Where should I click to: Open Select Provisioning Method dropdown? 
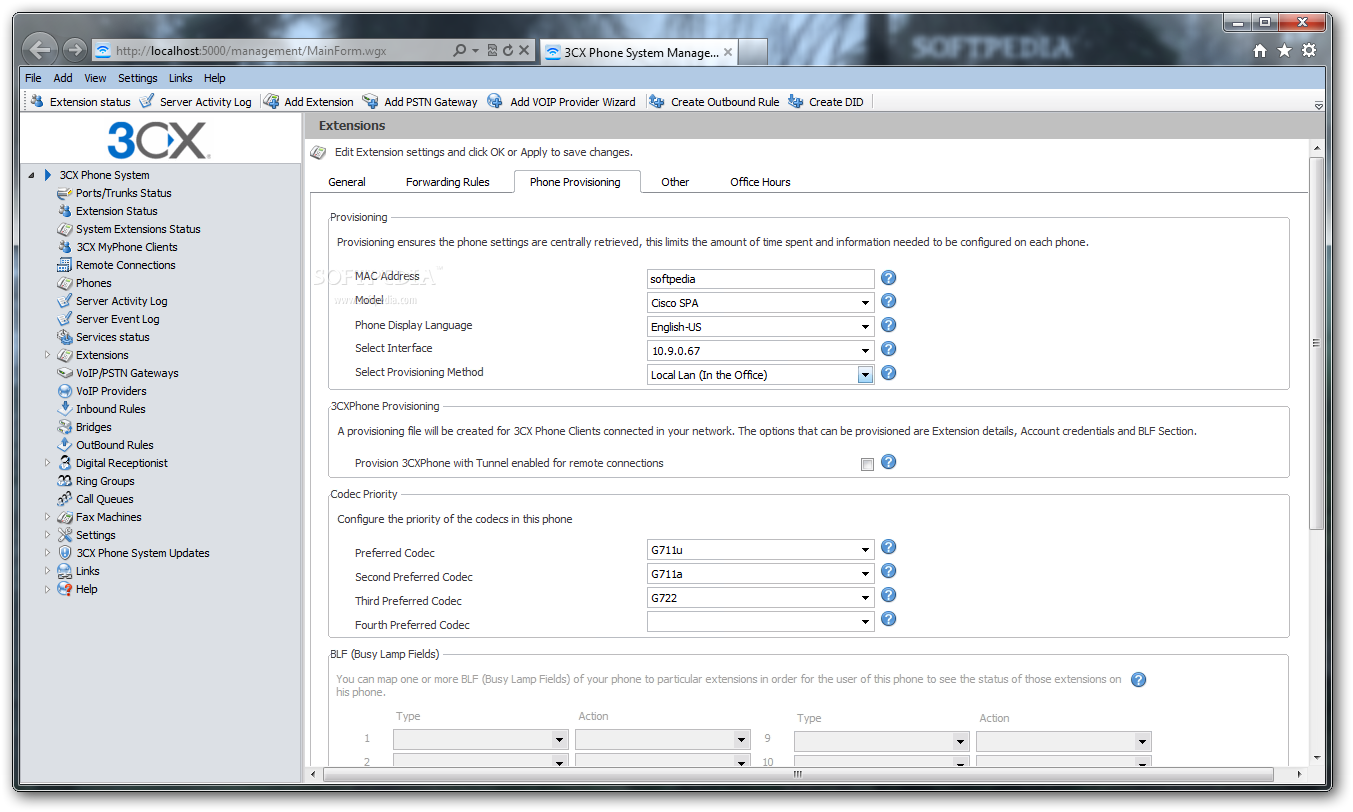tap(761, 375)
